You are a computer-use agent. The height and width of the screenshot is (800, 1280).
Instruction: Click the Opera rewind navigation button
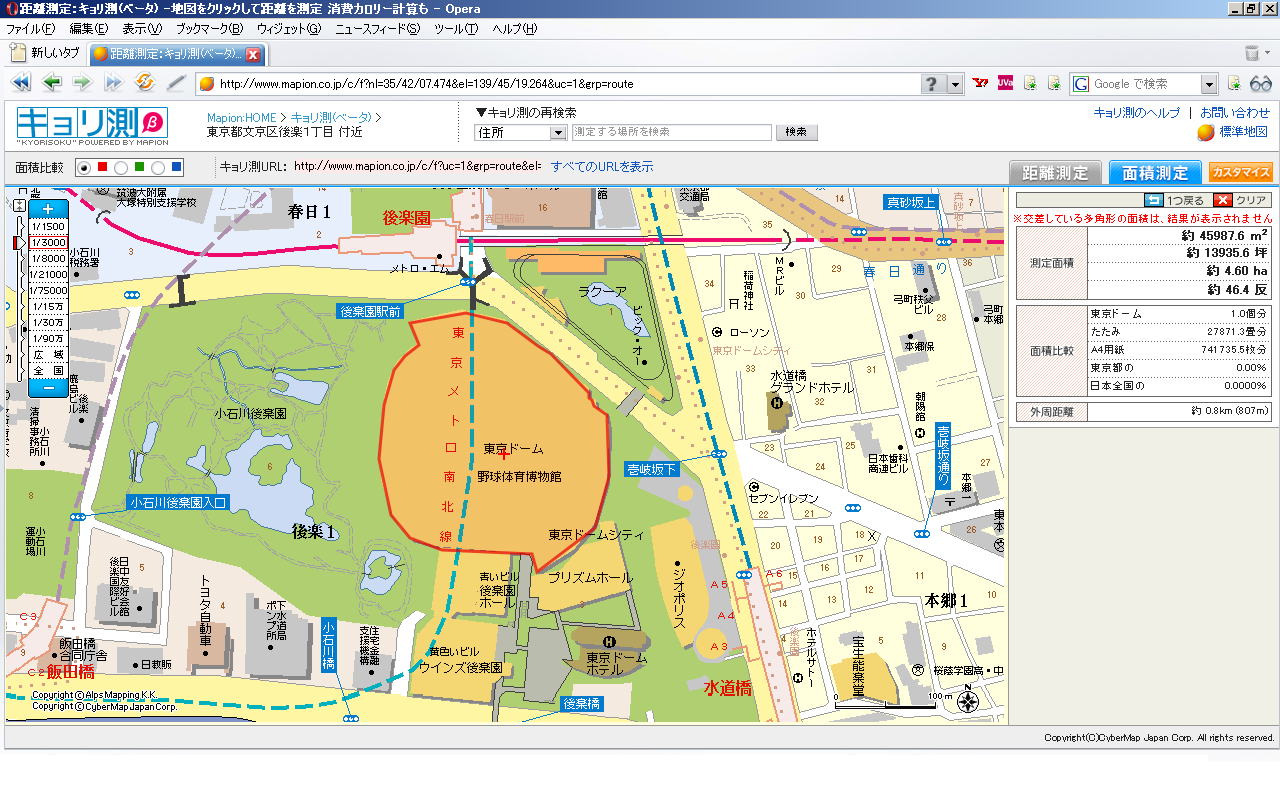pos(21,83)
